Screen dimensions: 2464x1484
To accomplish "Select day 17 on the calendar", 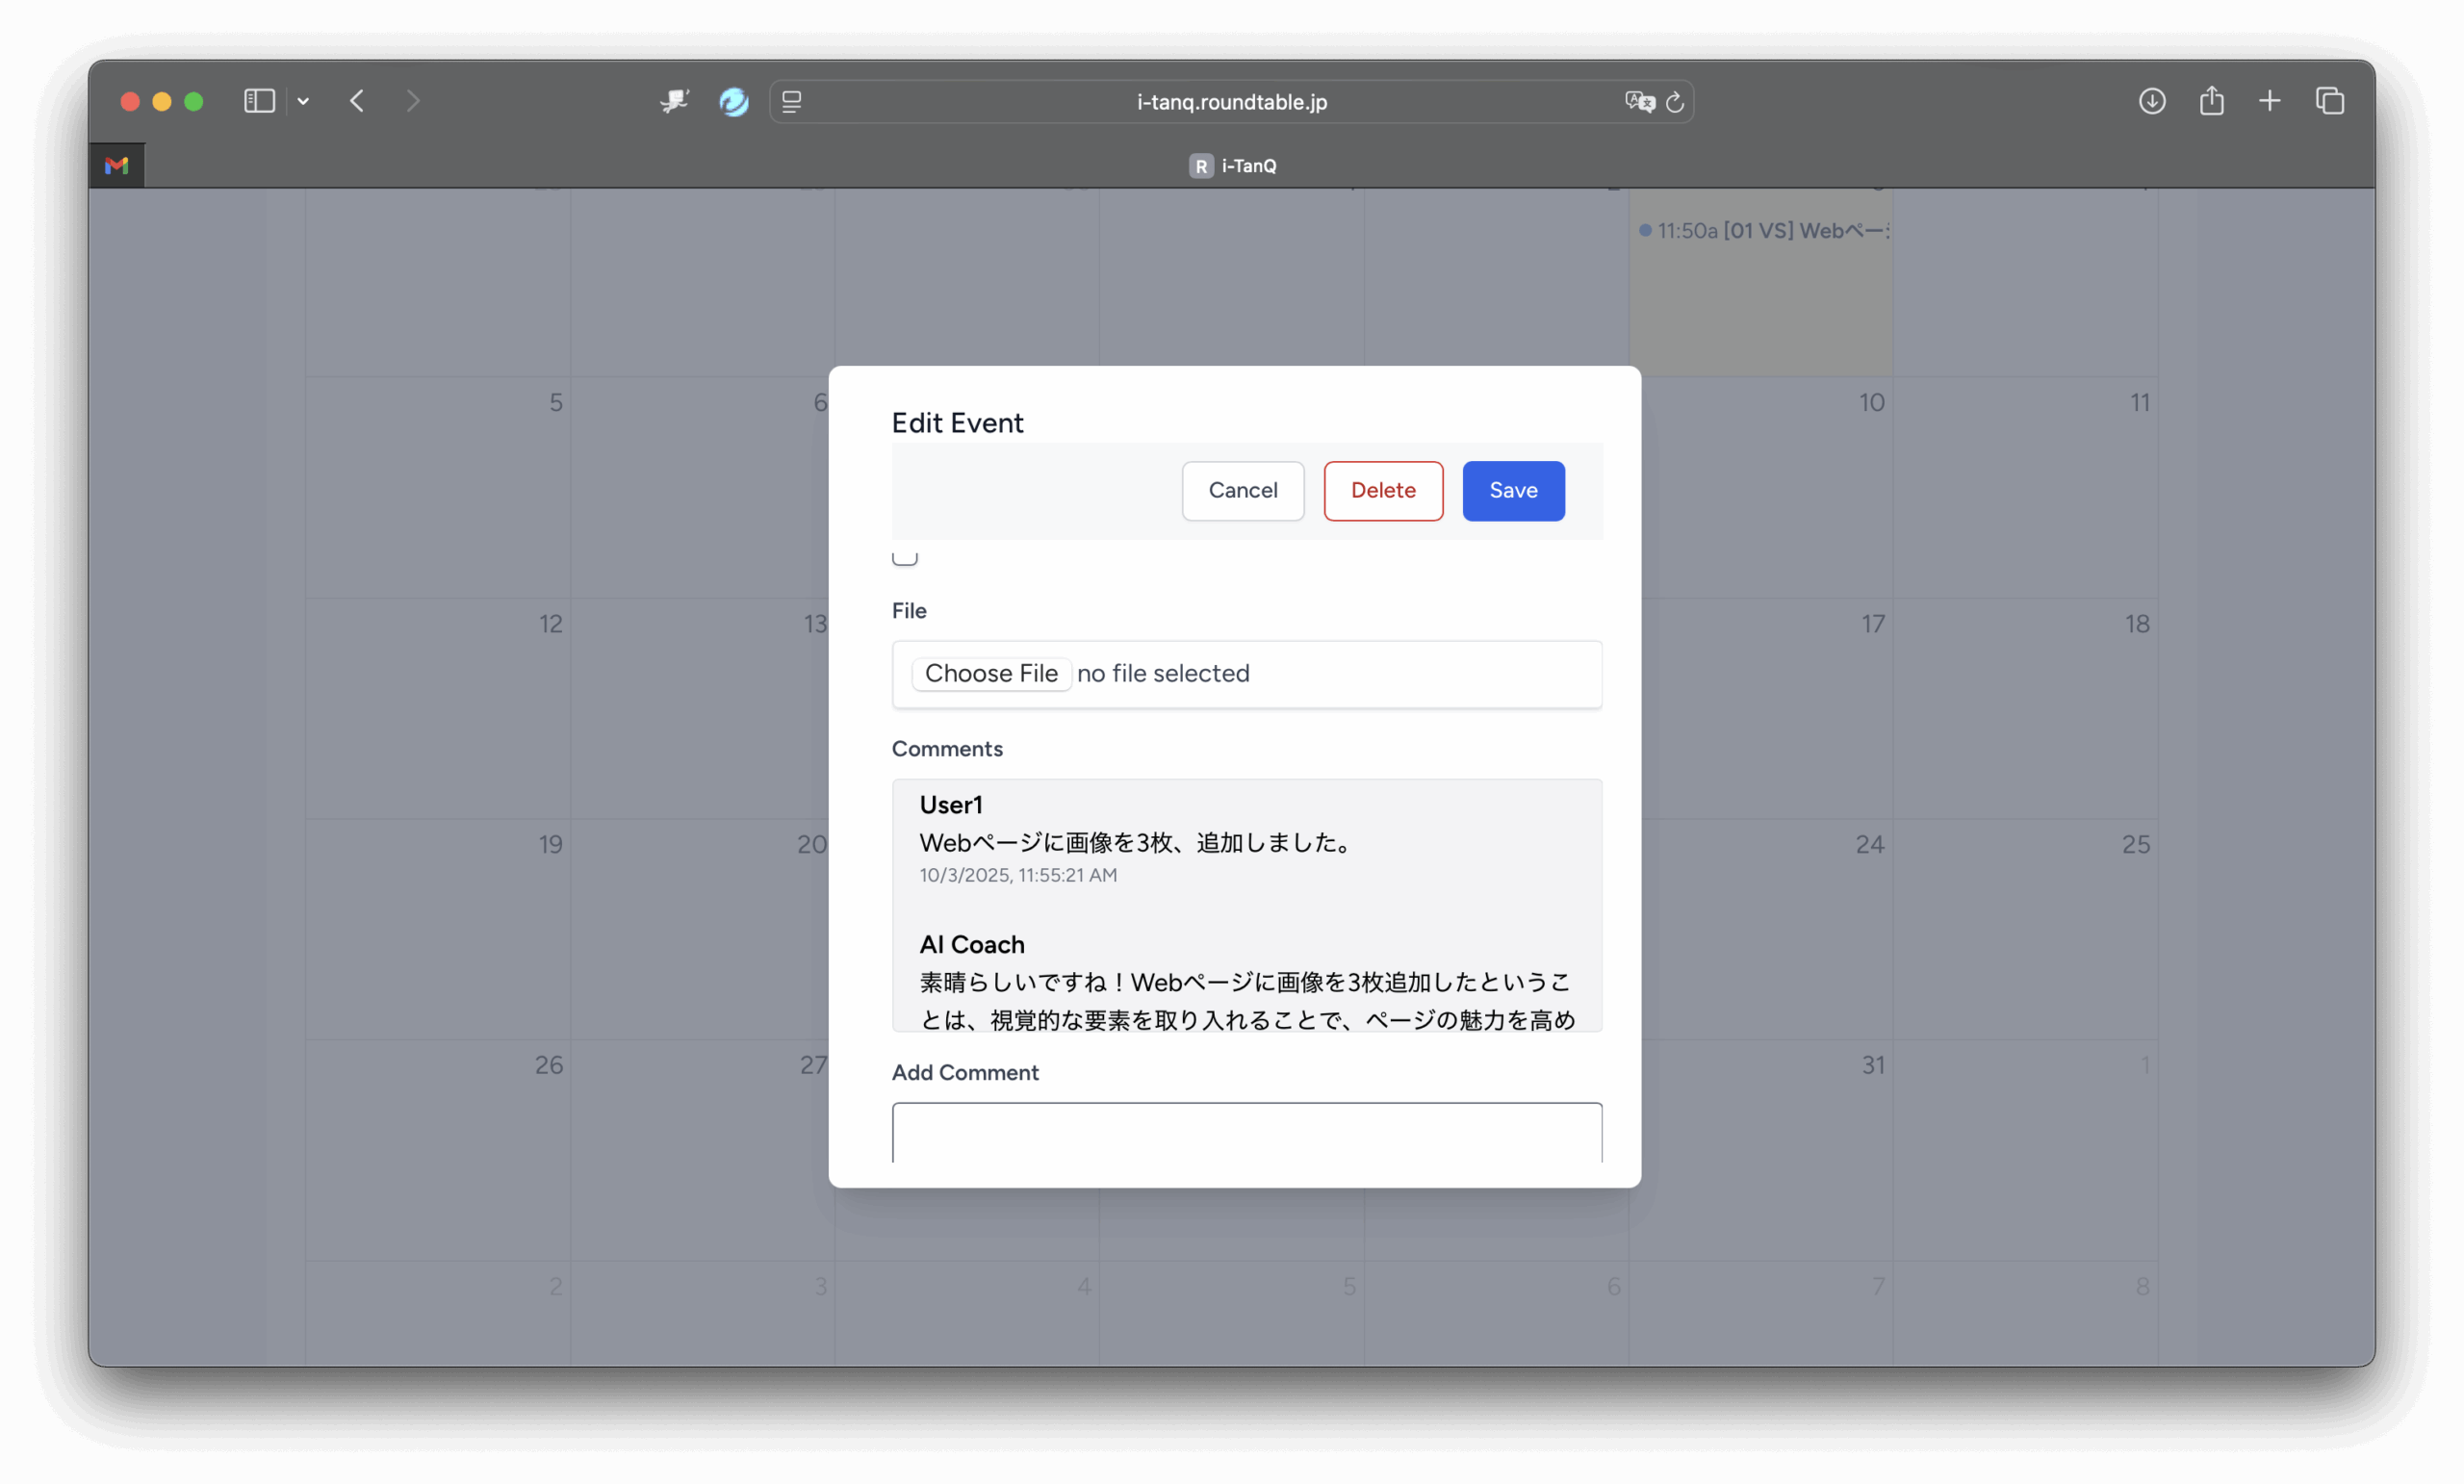I will [1873, 624].
